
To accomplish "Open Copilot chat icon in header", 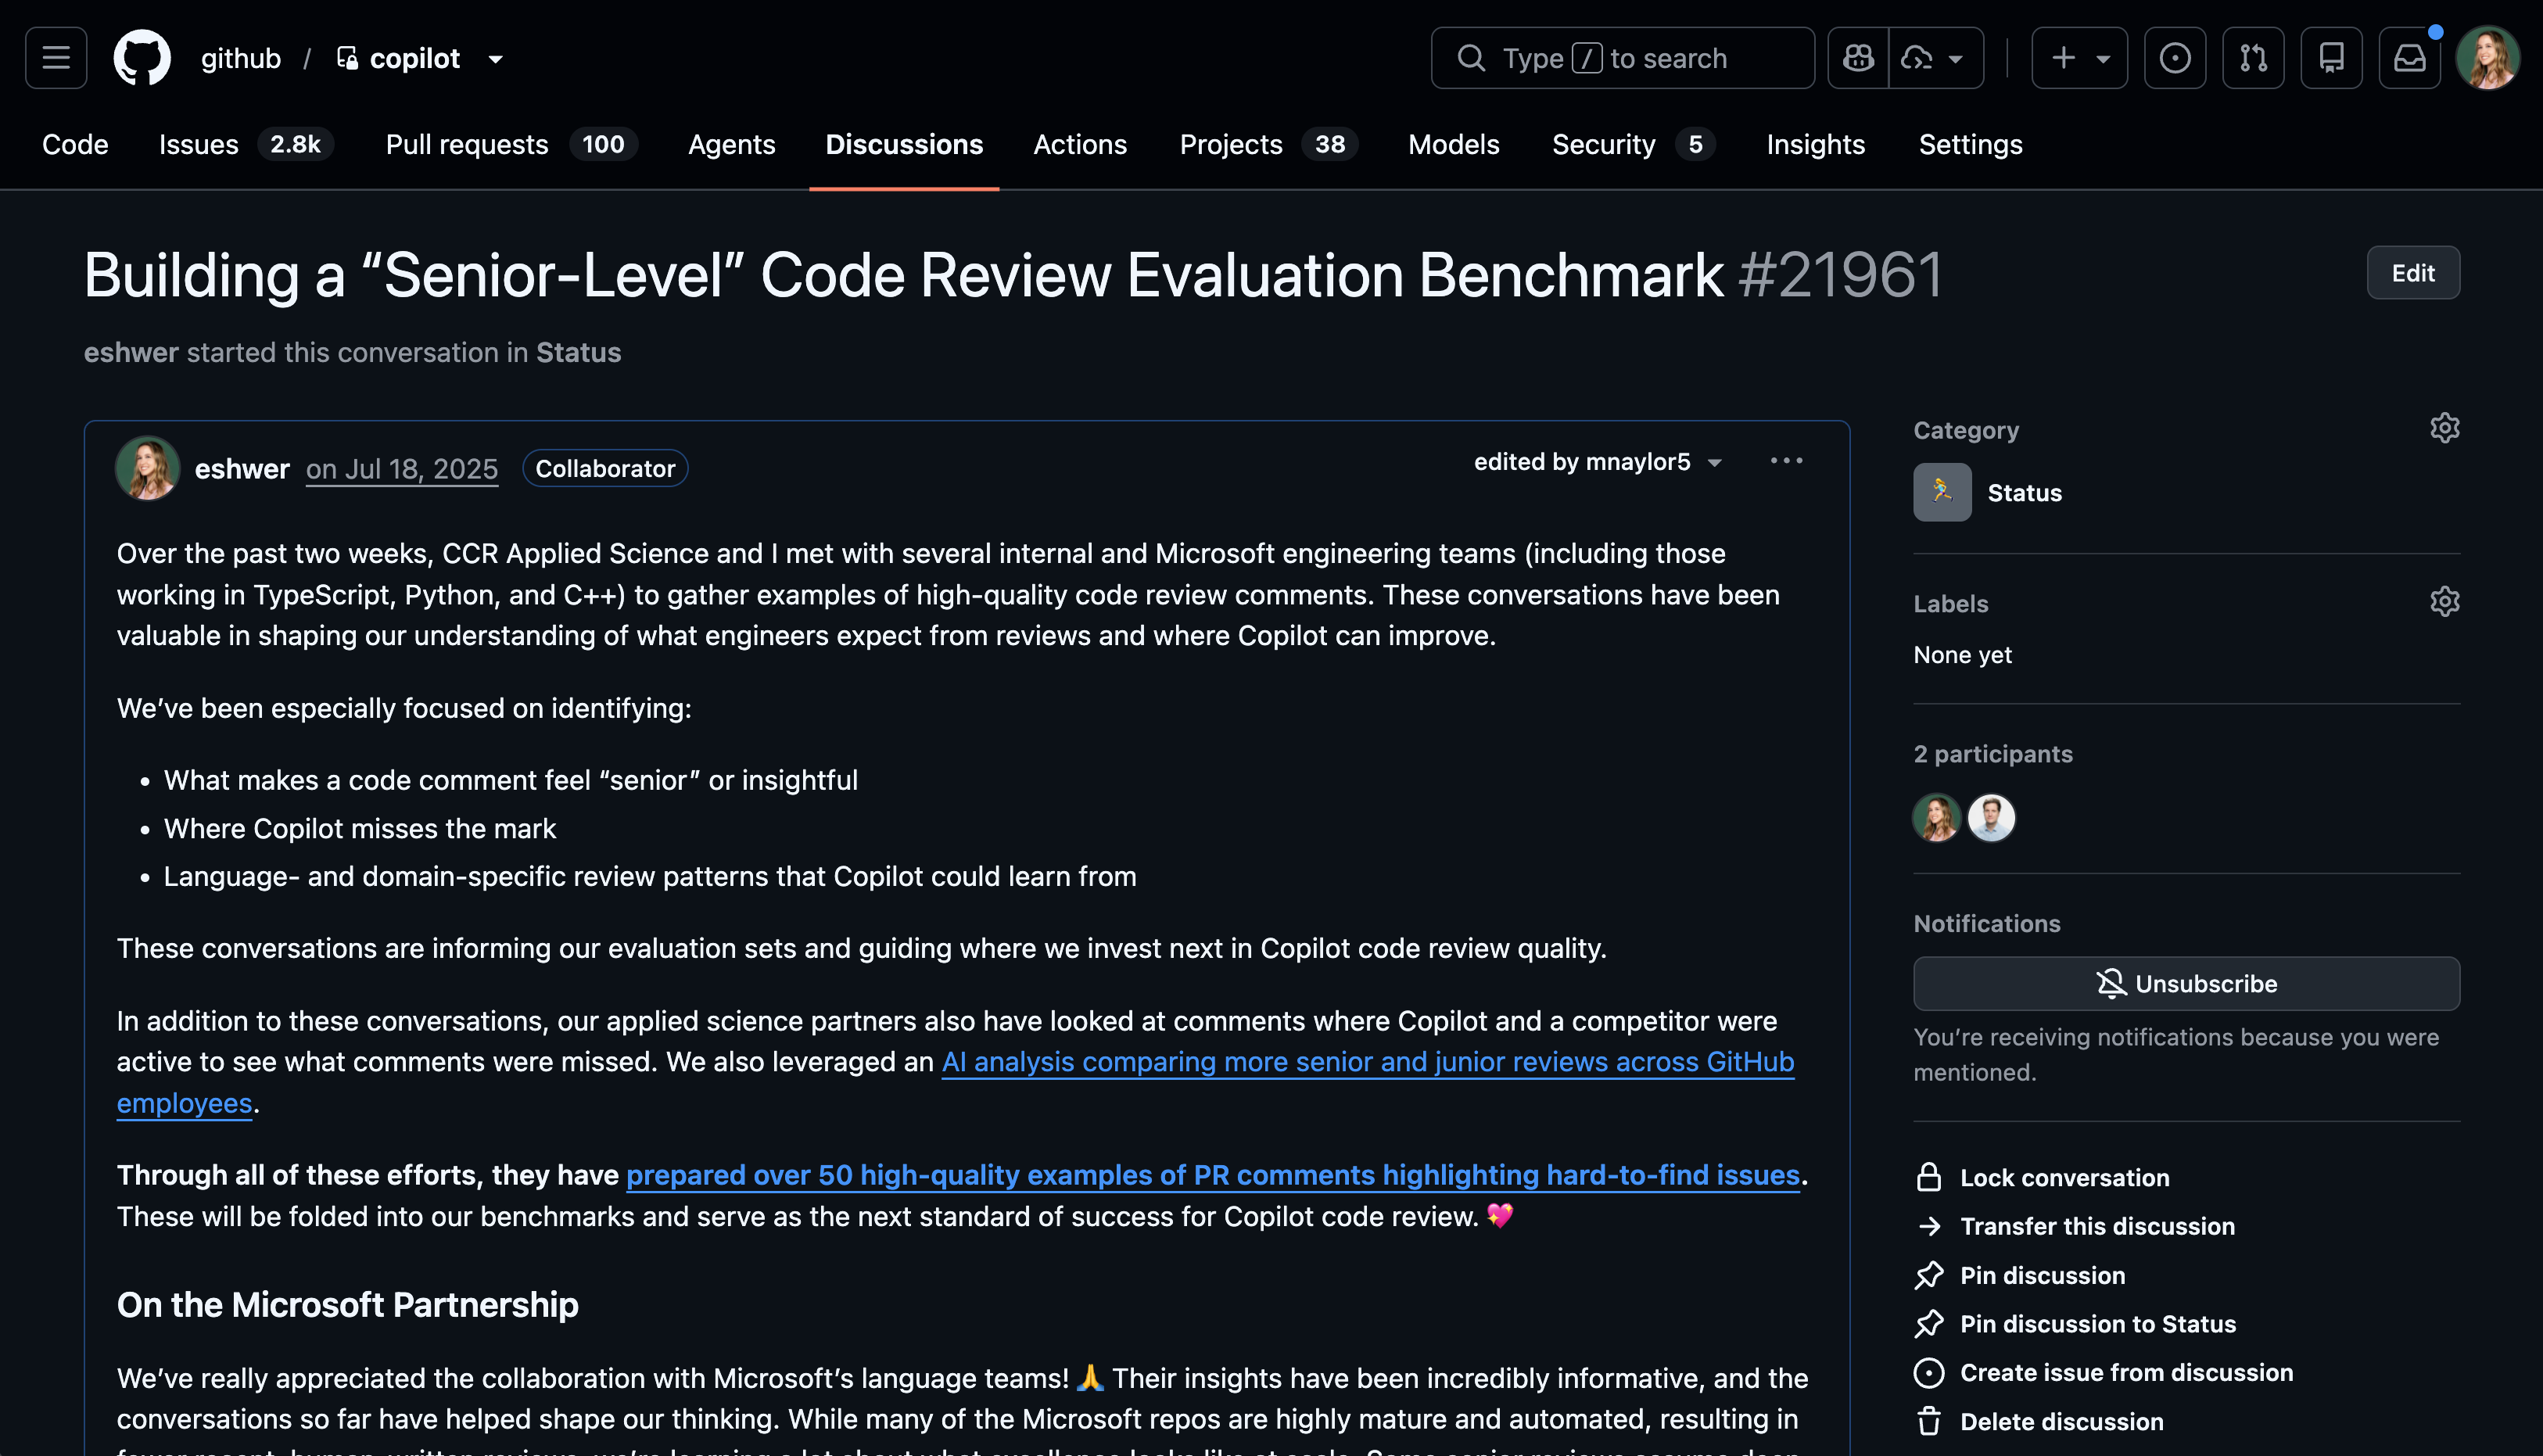I will point(1858,58).
